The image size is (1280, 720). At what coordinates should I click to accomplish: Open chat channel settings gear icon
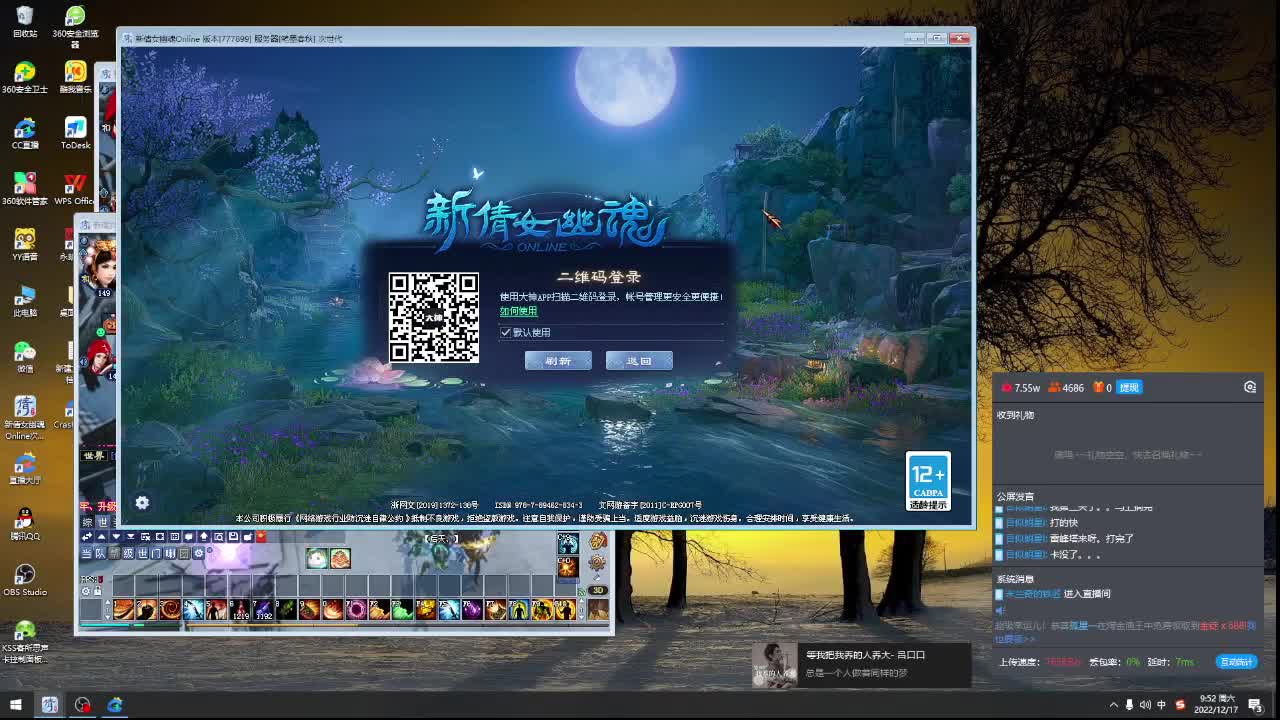[x=198, y=554]
